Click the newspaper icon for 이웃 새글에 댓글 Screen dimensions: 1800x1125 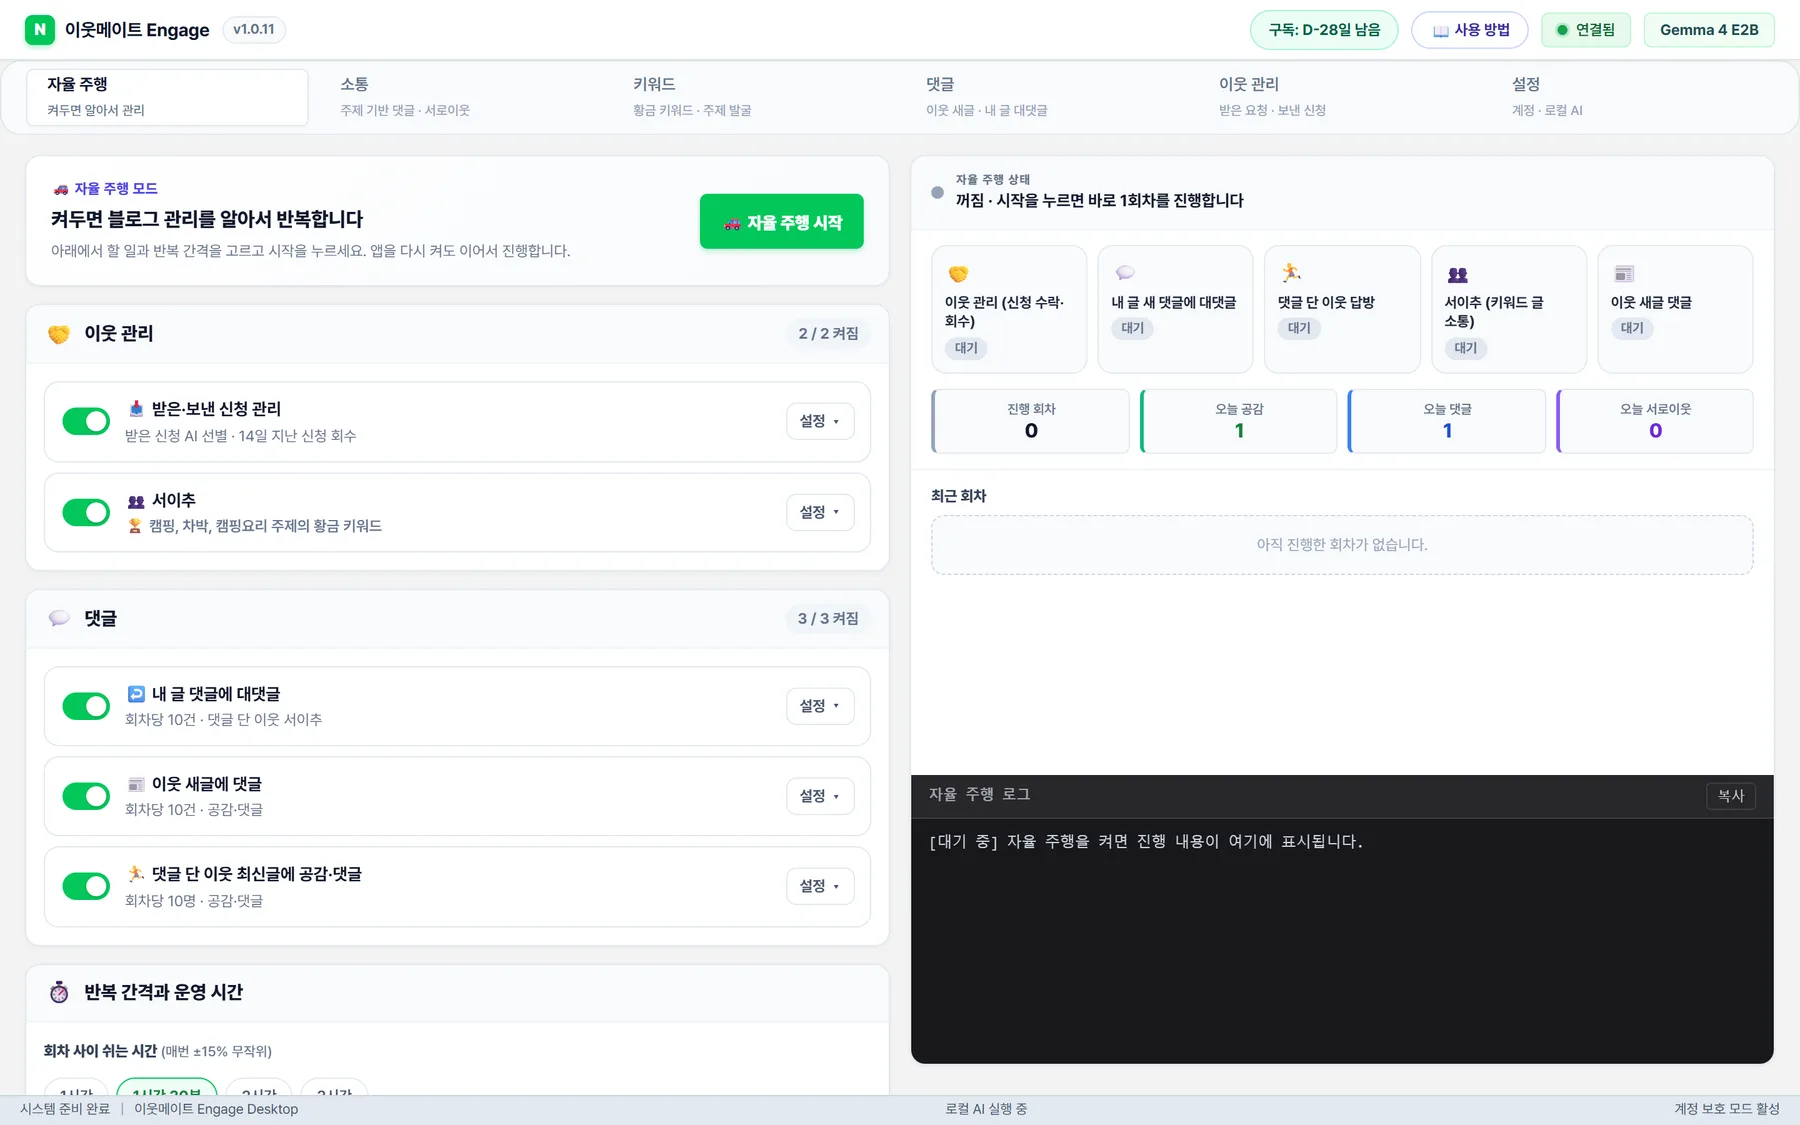coord(136,784)
